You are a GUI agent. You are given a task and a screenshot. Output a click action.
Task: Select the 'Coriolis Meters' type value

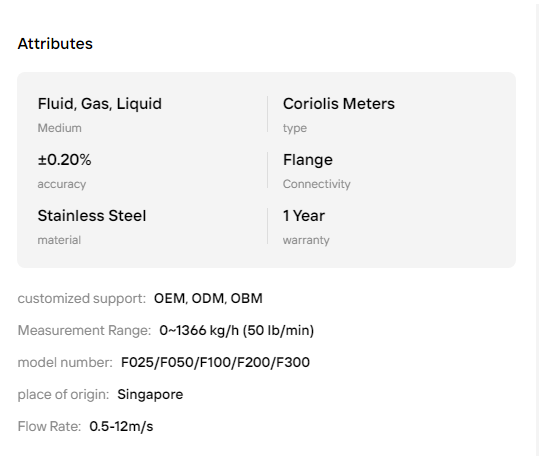[339, 104]
